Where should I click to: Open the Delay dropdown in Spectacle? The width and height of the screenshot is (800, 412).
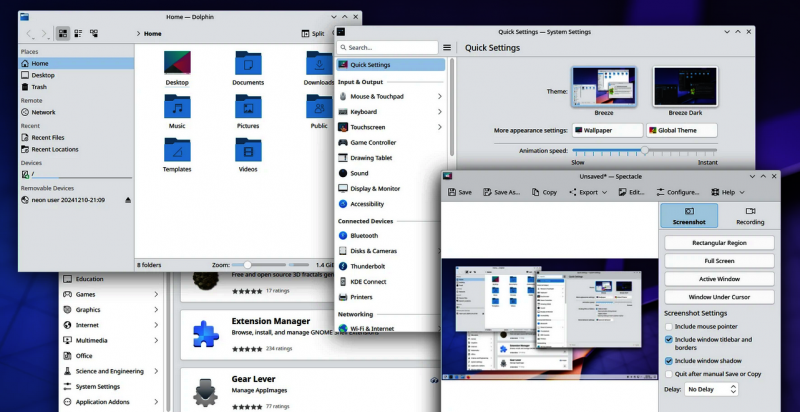coord(711,389)
